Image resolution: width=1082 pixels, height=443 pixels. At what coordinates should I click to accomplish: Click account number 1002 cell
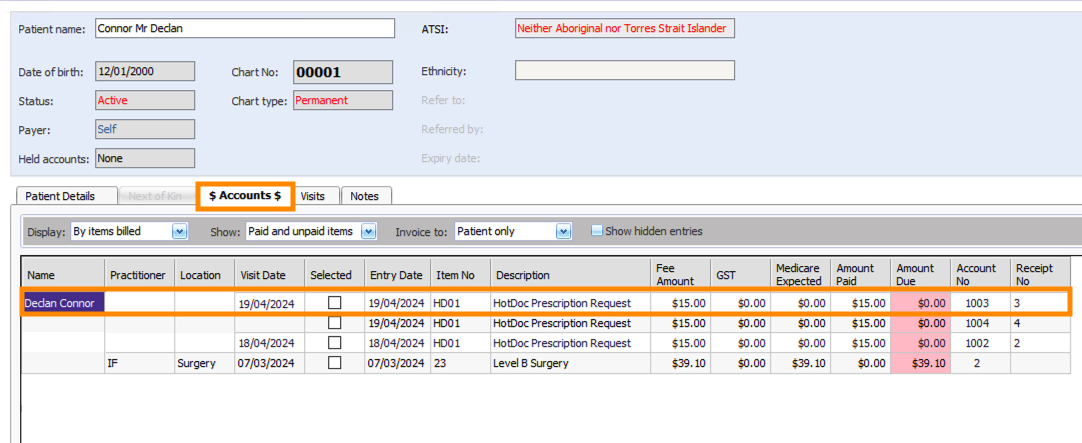tap(980, 343)
